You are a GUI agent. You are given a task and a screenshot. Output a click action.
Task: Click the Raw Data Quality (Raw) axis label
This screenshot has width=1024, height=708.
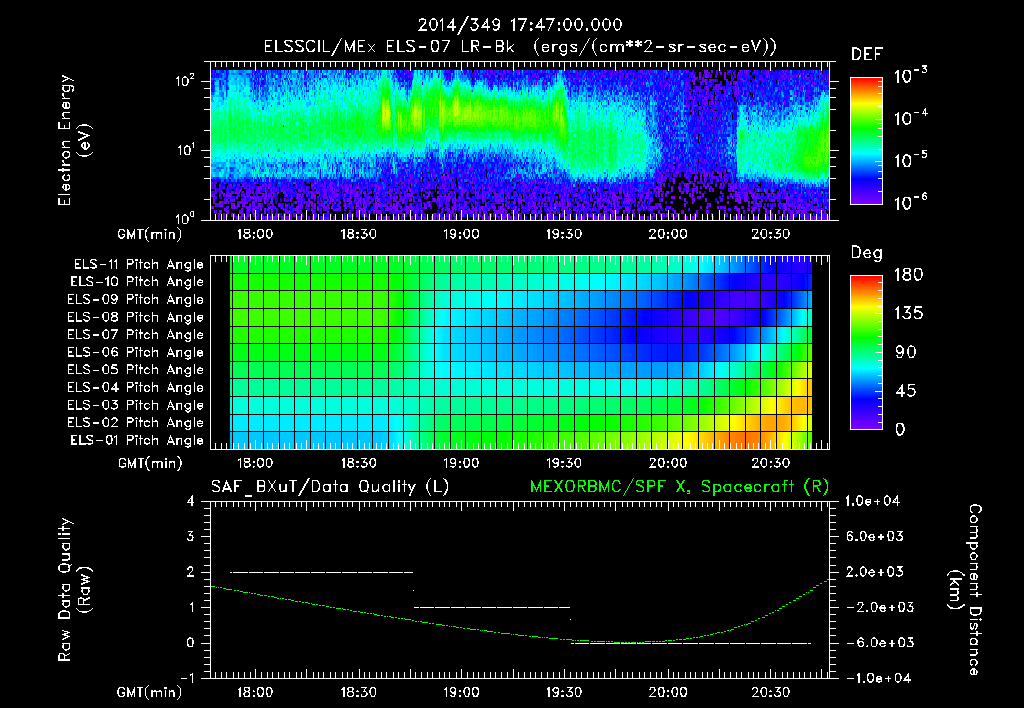pyautogui.click(x=74, y=590)
